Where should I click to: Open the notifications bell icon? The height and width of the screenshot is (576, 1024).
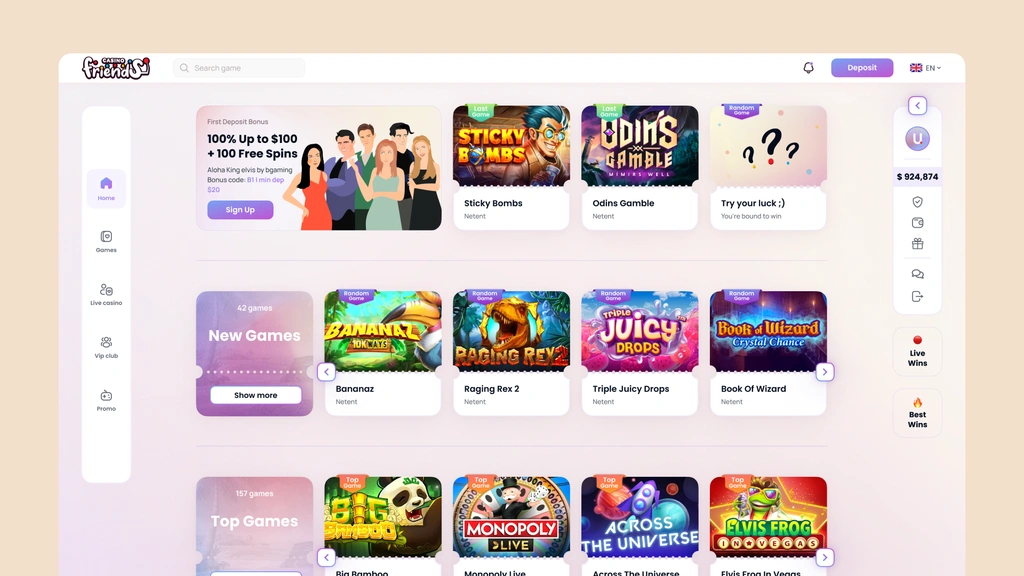(808, 68)
